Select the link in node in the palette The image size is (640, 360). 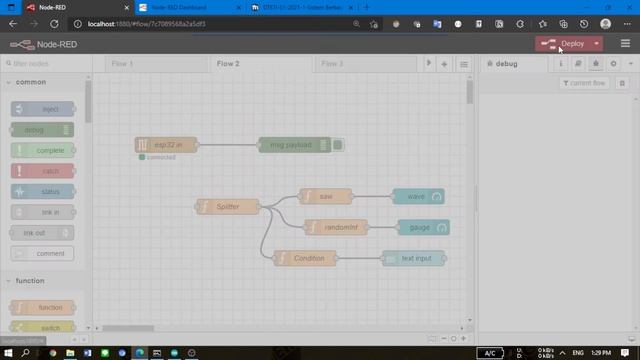click(42, 212)
